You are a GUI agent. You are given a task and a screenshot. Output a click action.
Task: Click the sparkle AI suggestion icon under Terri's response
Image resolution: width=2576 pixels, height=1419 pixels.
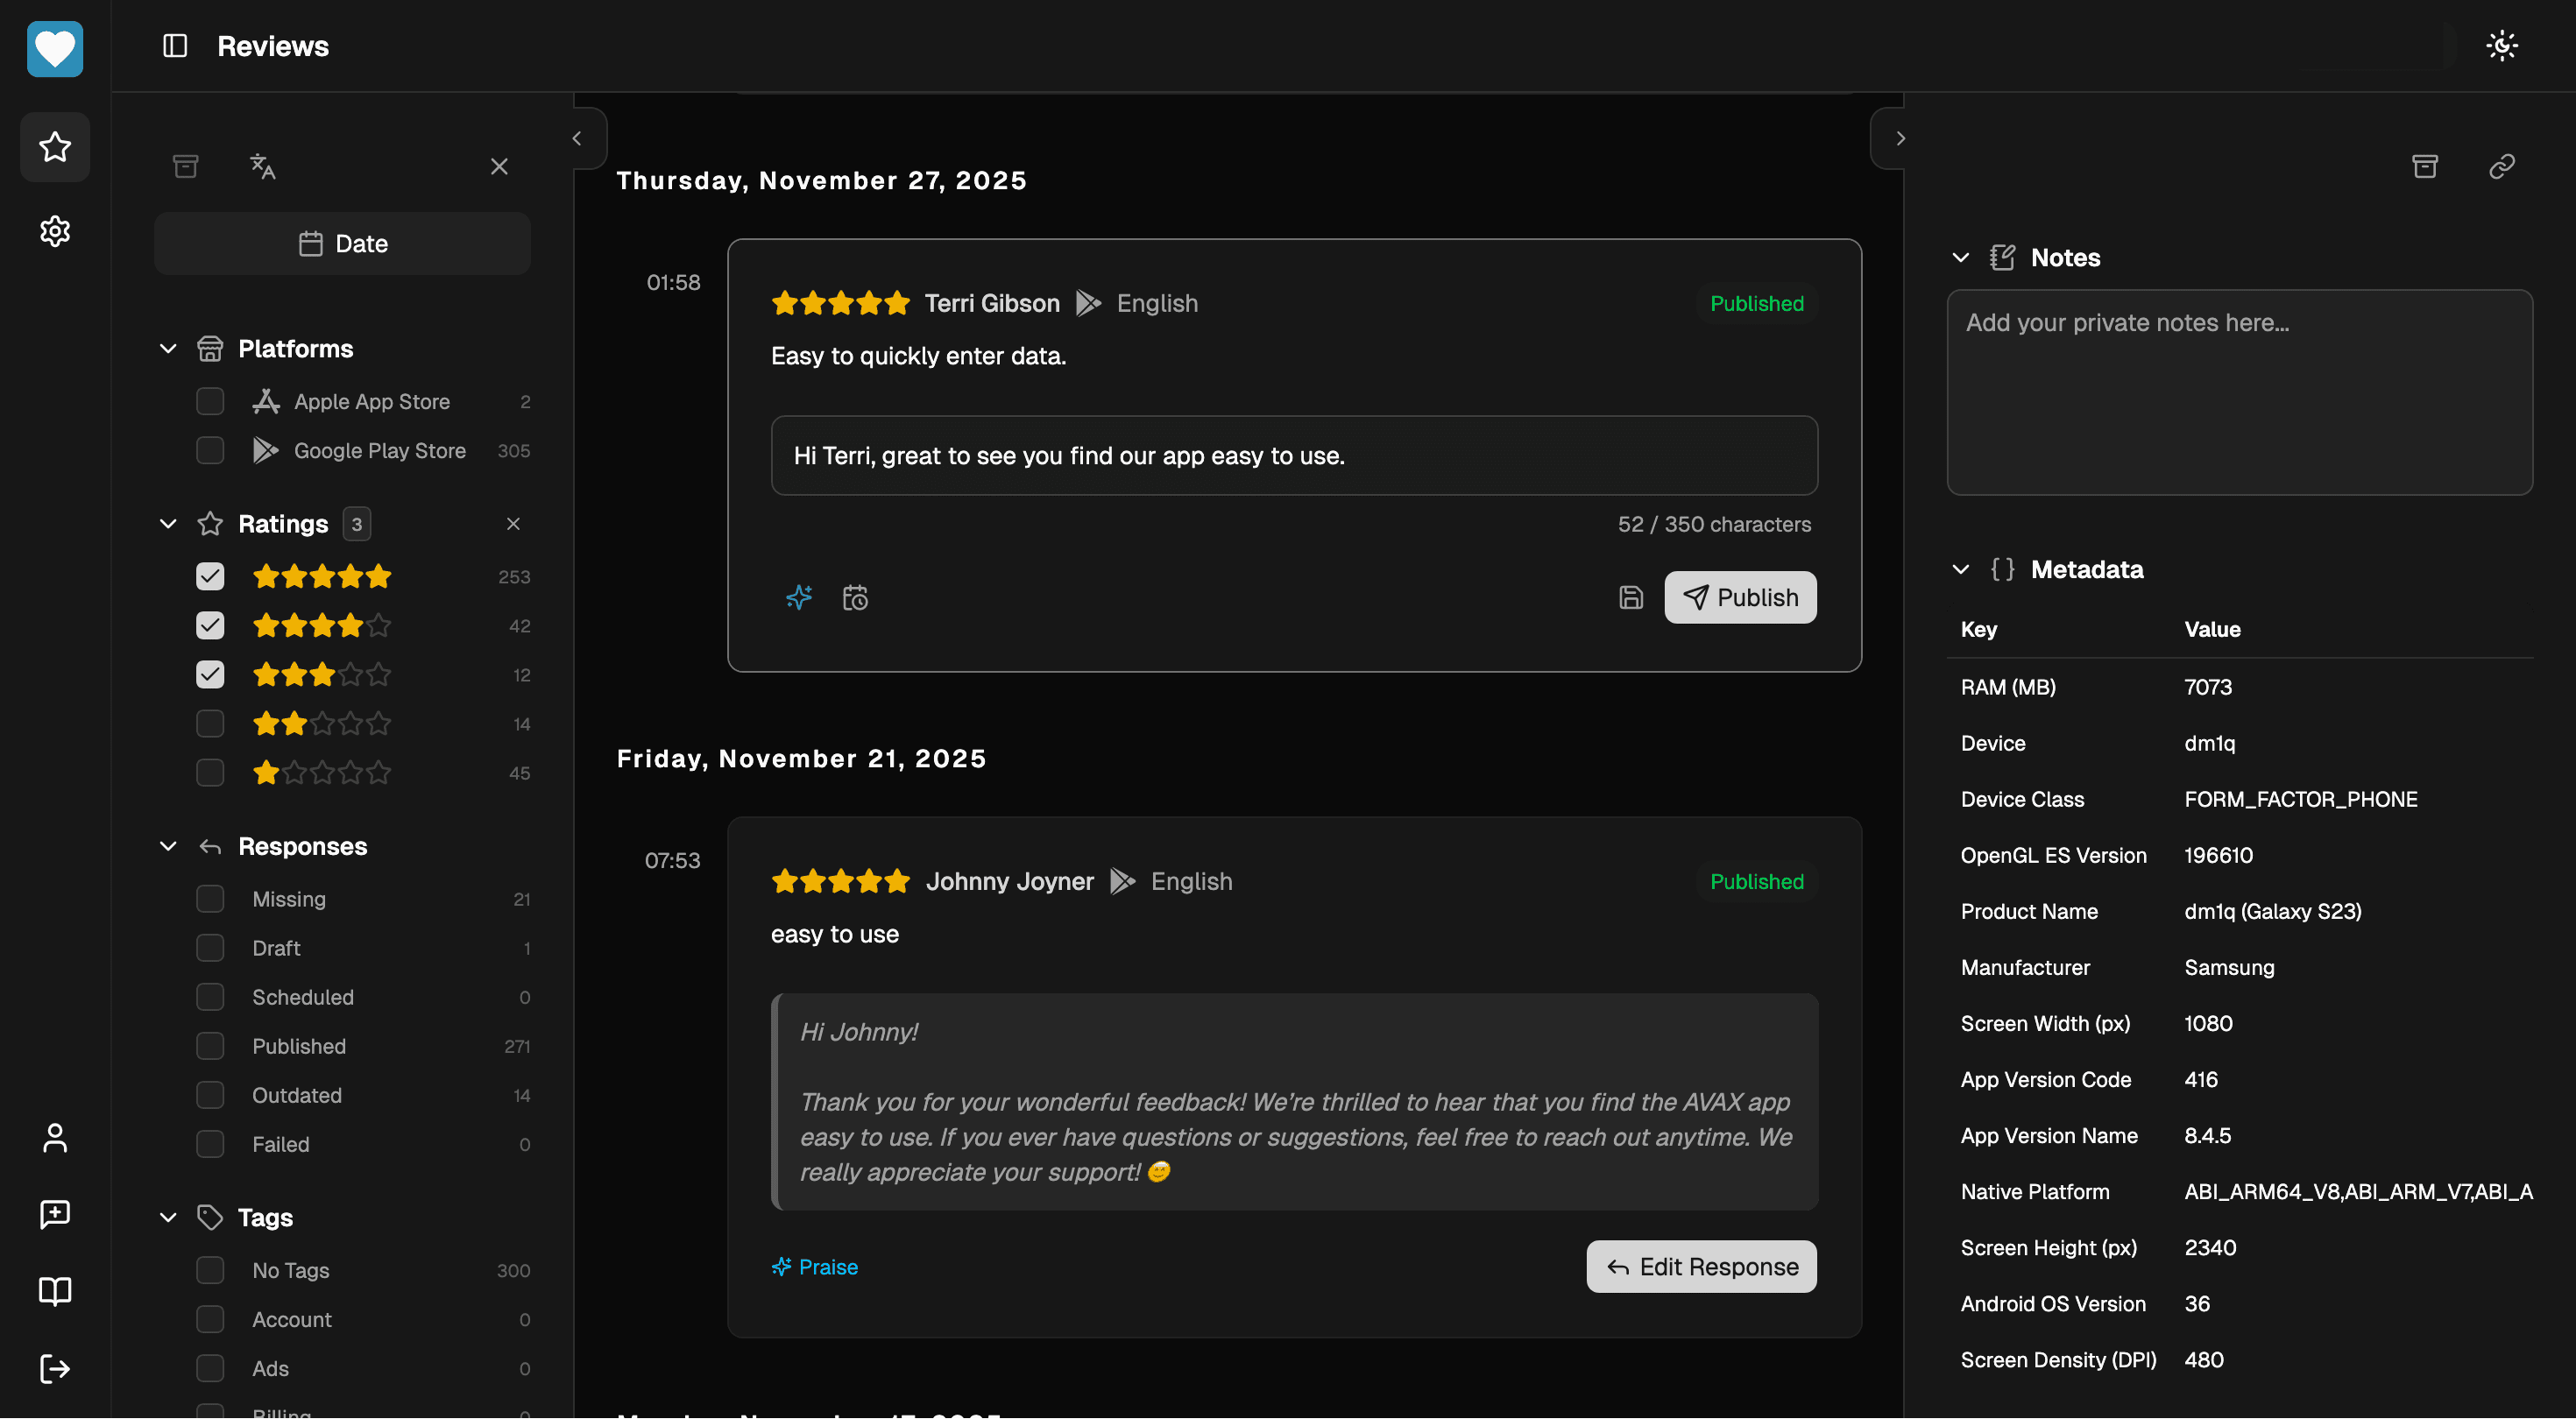coord(798,597)
